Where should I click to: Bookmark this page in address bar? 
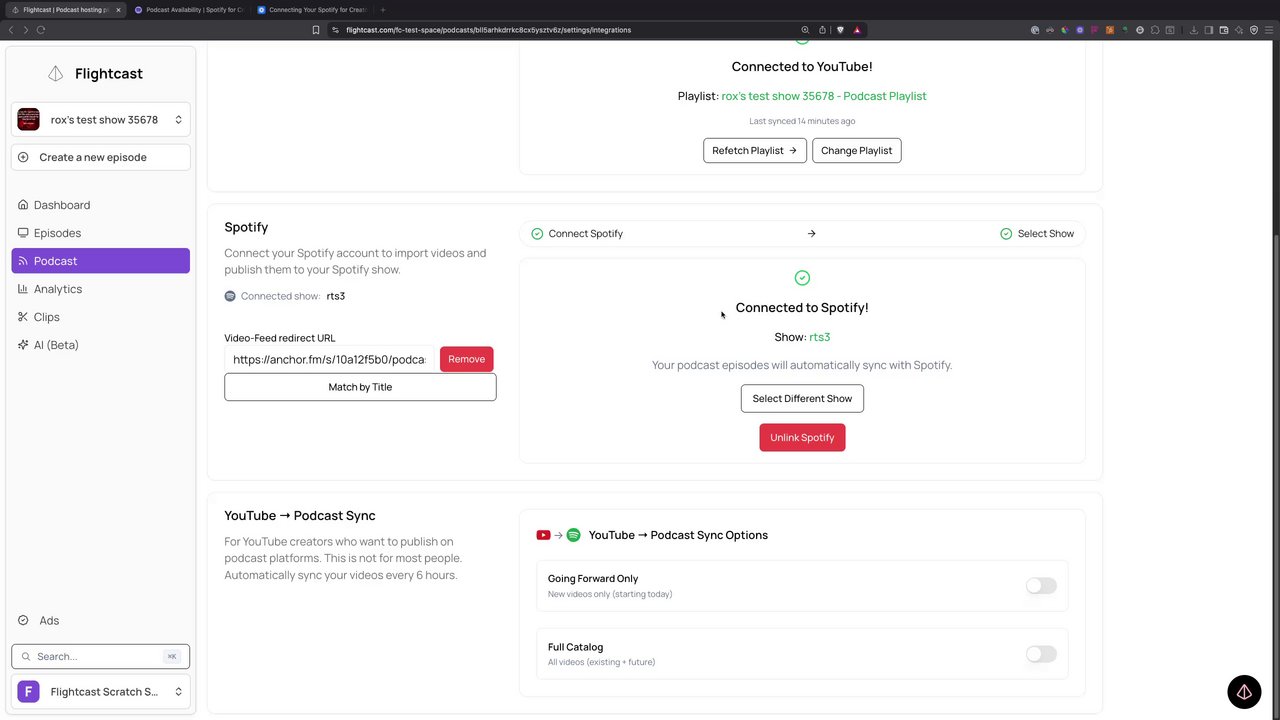(x=316, y=30)
